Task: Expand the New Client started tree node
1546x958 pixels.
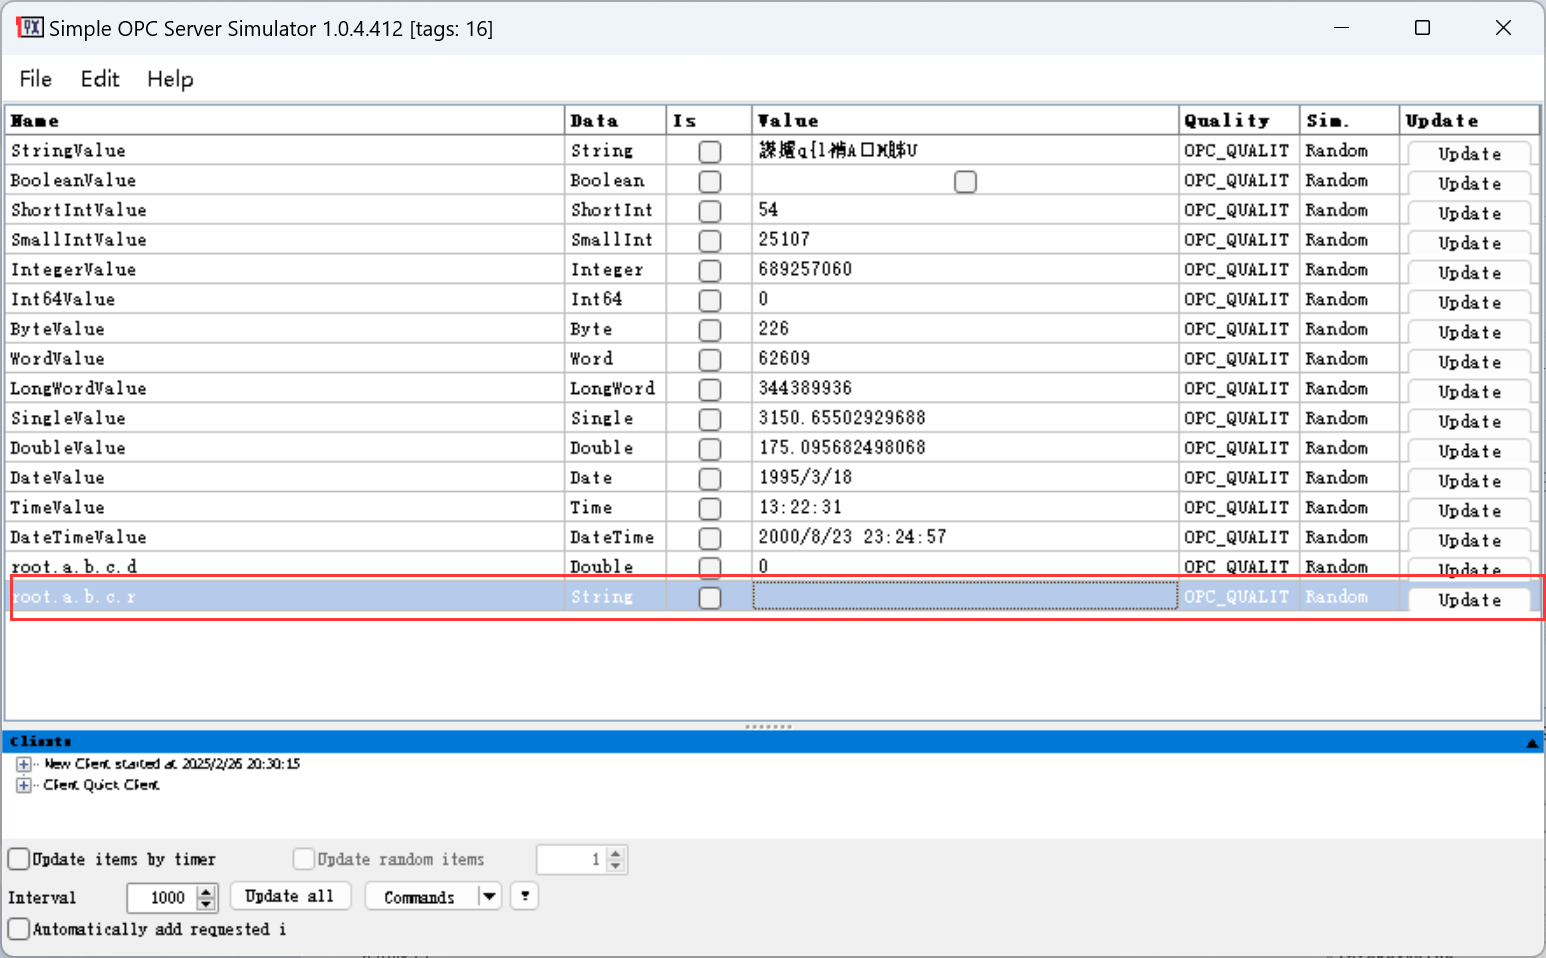Action: (23, 764)
